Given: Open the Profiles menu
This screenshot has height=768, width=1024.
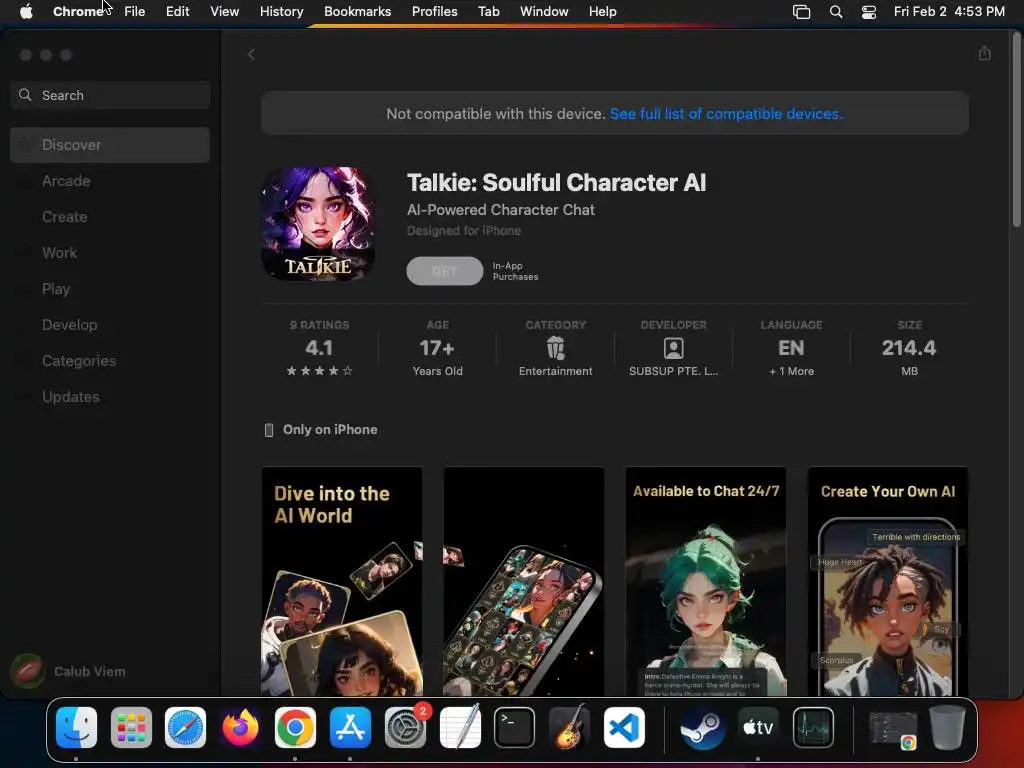Looking at the screenshot, I should click(x=434, y=12).
